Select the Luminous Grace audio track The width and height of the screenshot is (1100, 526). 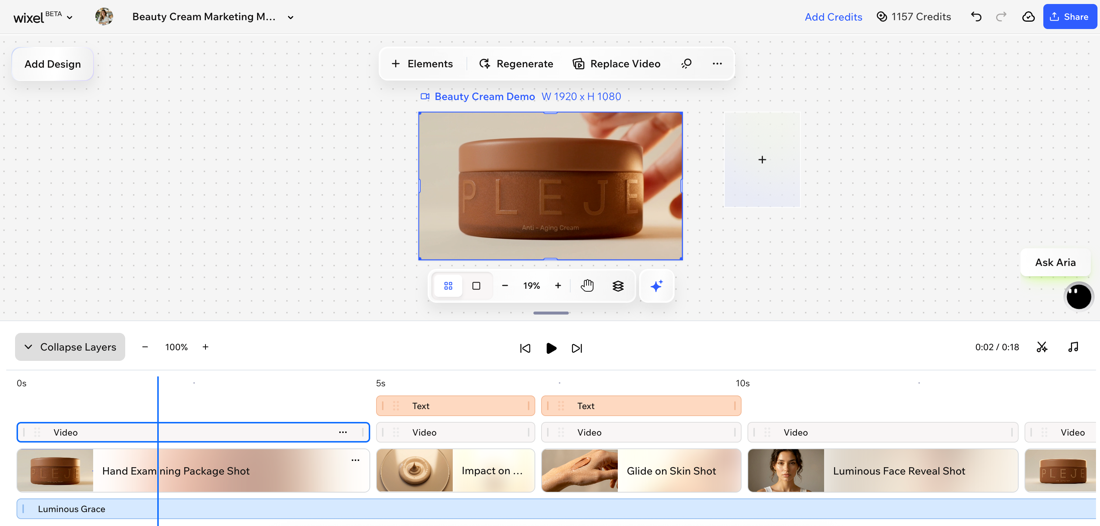pos(558,509)
